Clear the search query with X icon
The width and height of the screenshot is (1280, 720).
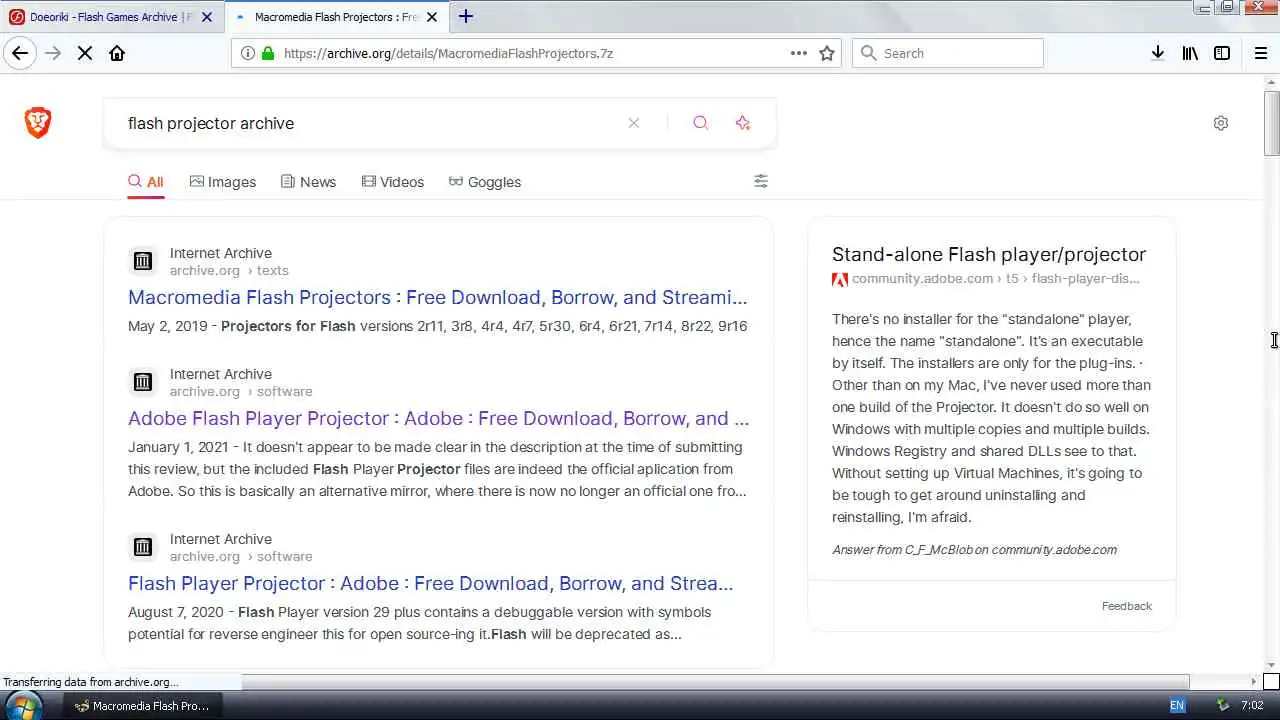[634, 123]
